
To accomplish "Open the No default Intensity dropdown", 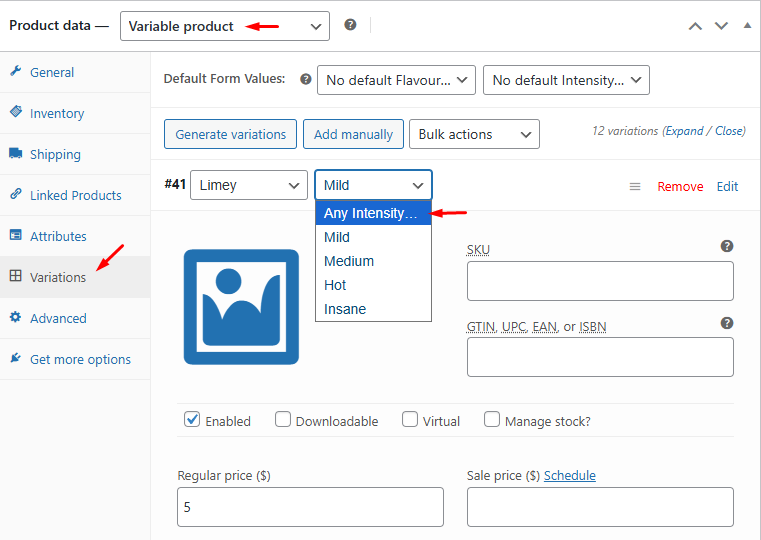I will [566, 80].
